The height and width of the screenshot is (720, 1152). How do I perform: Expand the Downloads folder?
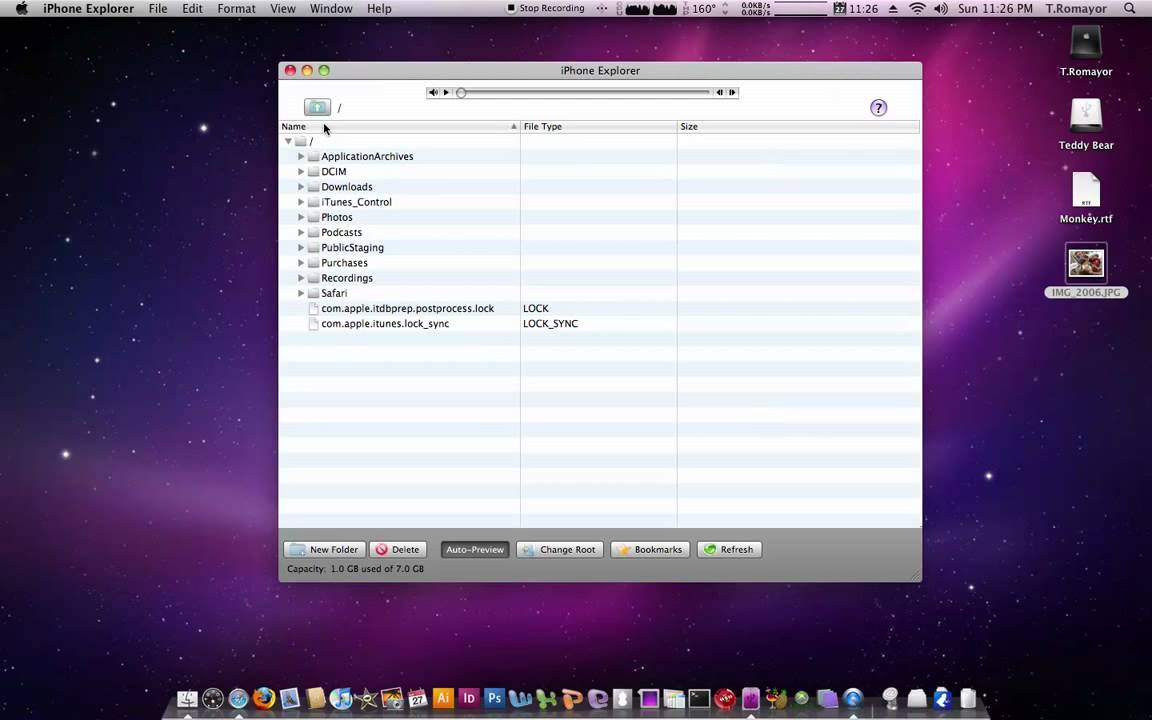click(300, 187)
